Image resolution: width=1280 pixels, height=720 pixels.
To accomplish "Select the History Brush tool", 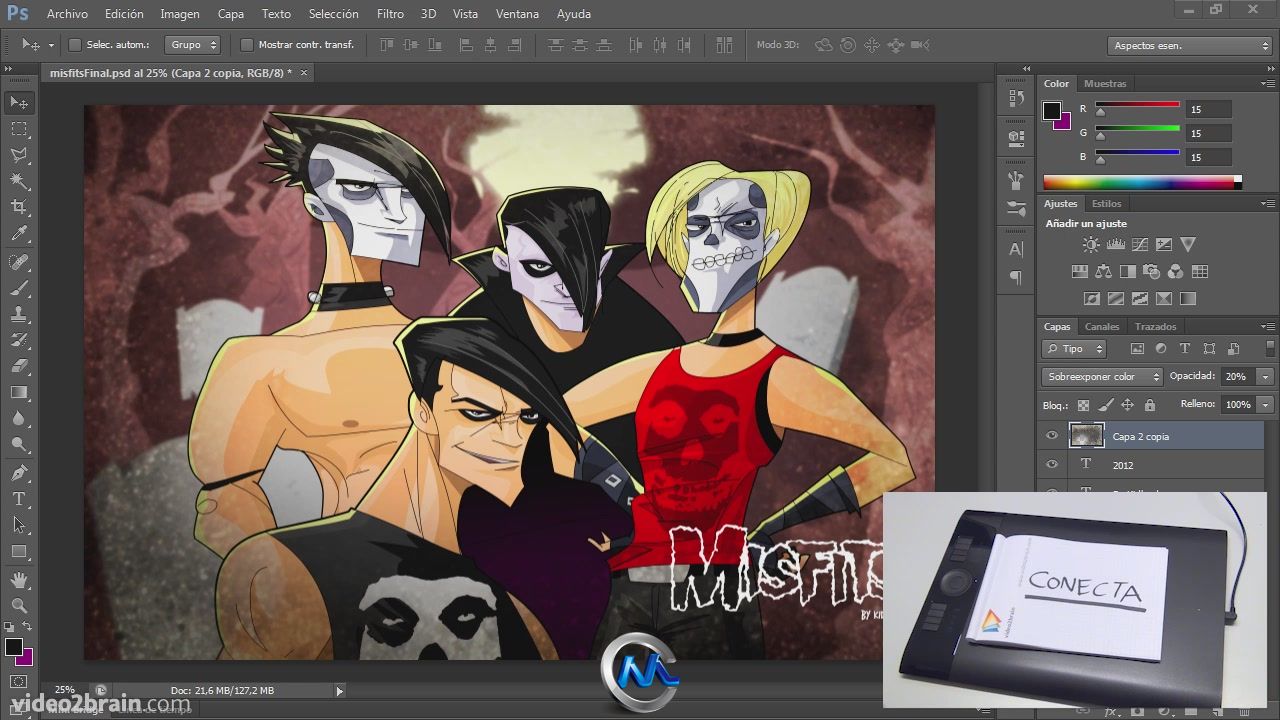I will coord(19,340).
